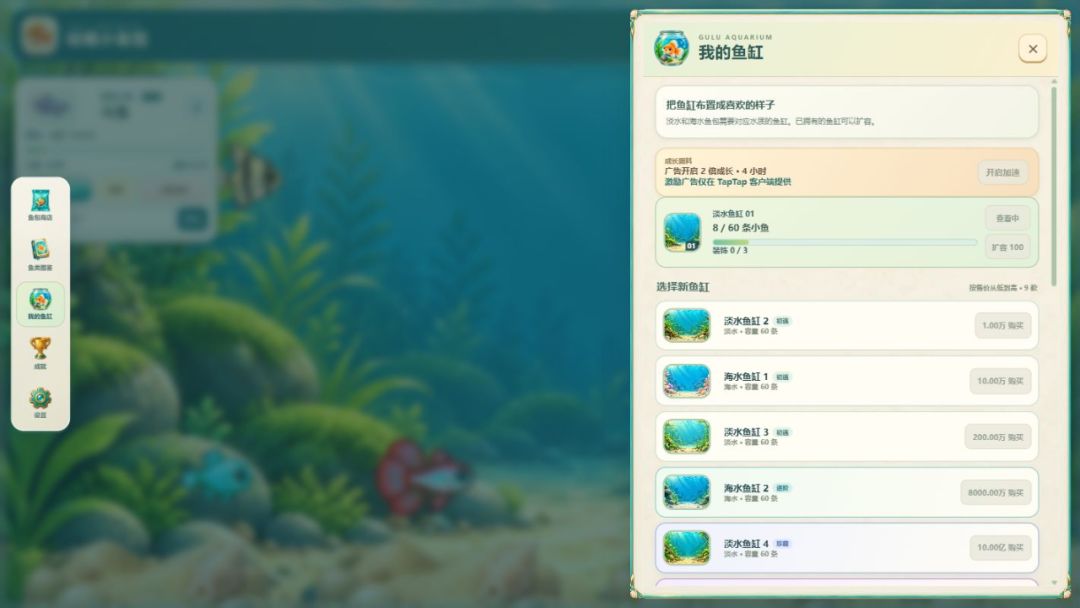Click the fish count progress bar of 淡水鱼缸 01
1080x608 pixels.
coord(844,242)
